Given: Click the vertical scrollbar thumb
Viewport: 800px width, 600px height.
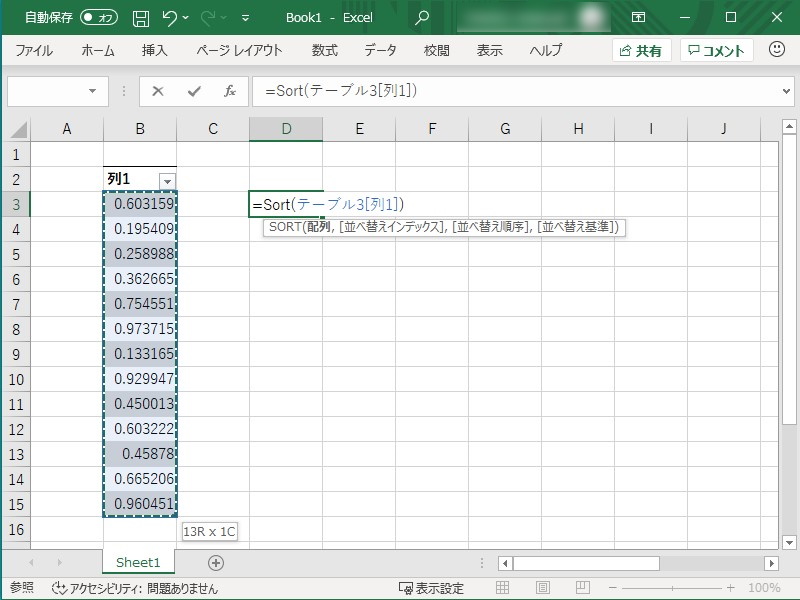Looking at the screenshot, I should (789, 279).
